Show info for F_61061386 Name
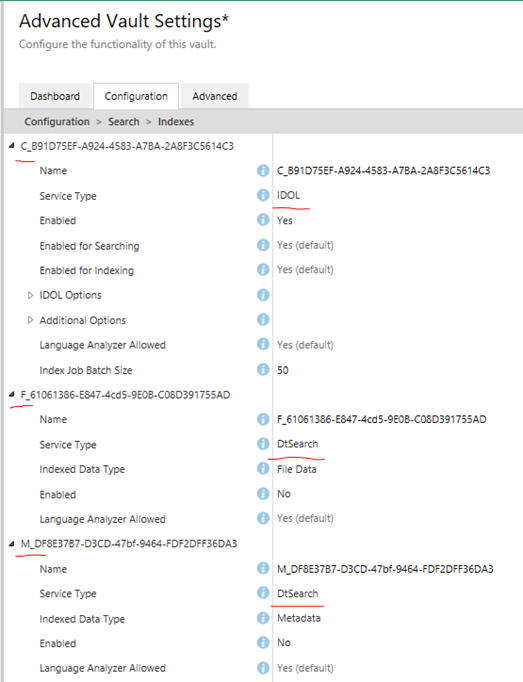 coord(263,419)
